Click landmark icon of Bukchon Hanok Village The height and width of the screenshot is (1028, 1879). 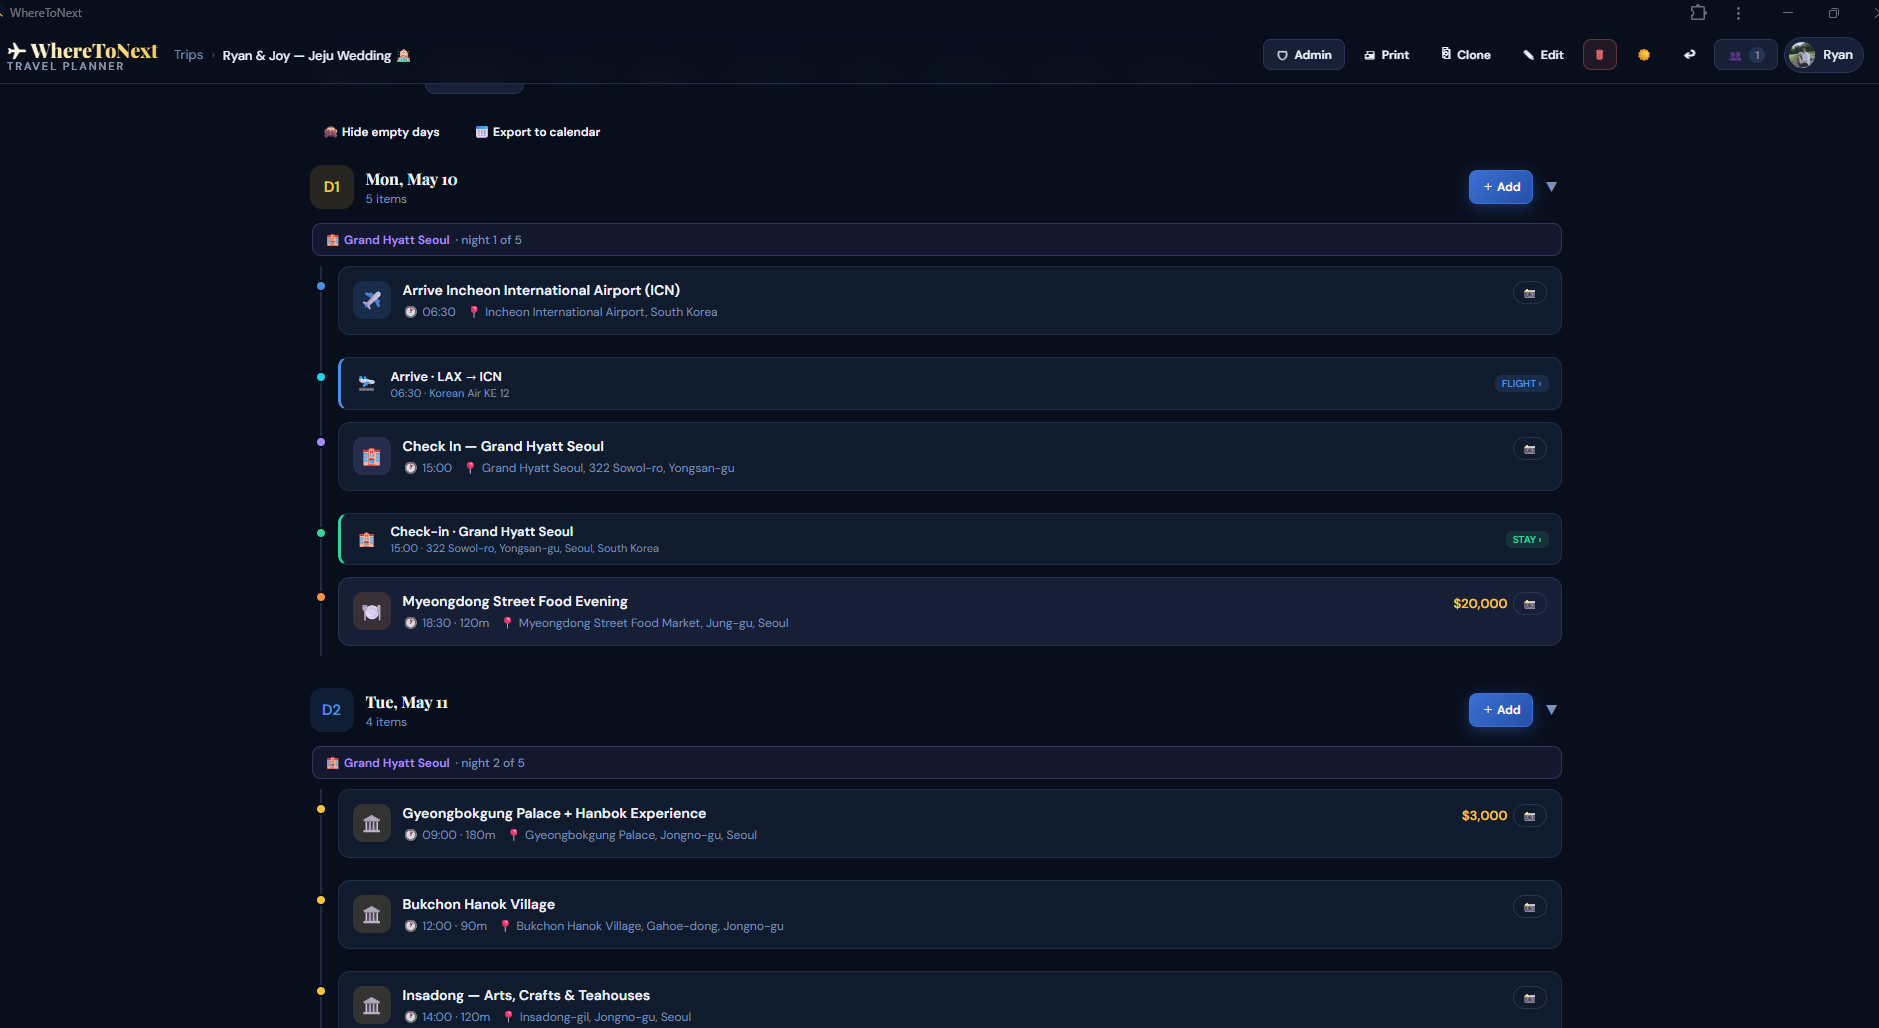372,915
